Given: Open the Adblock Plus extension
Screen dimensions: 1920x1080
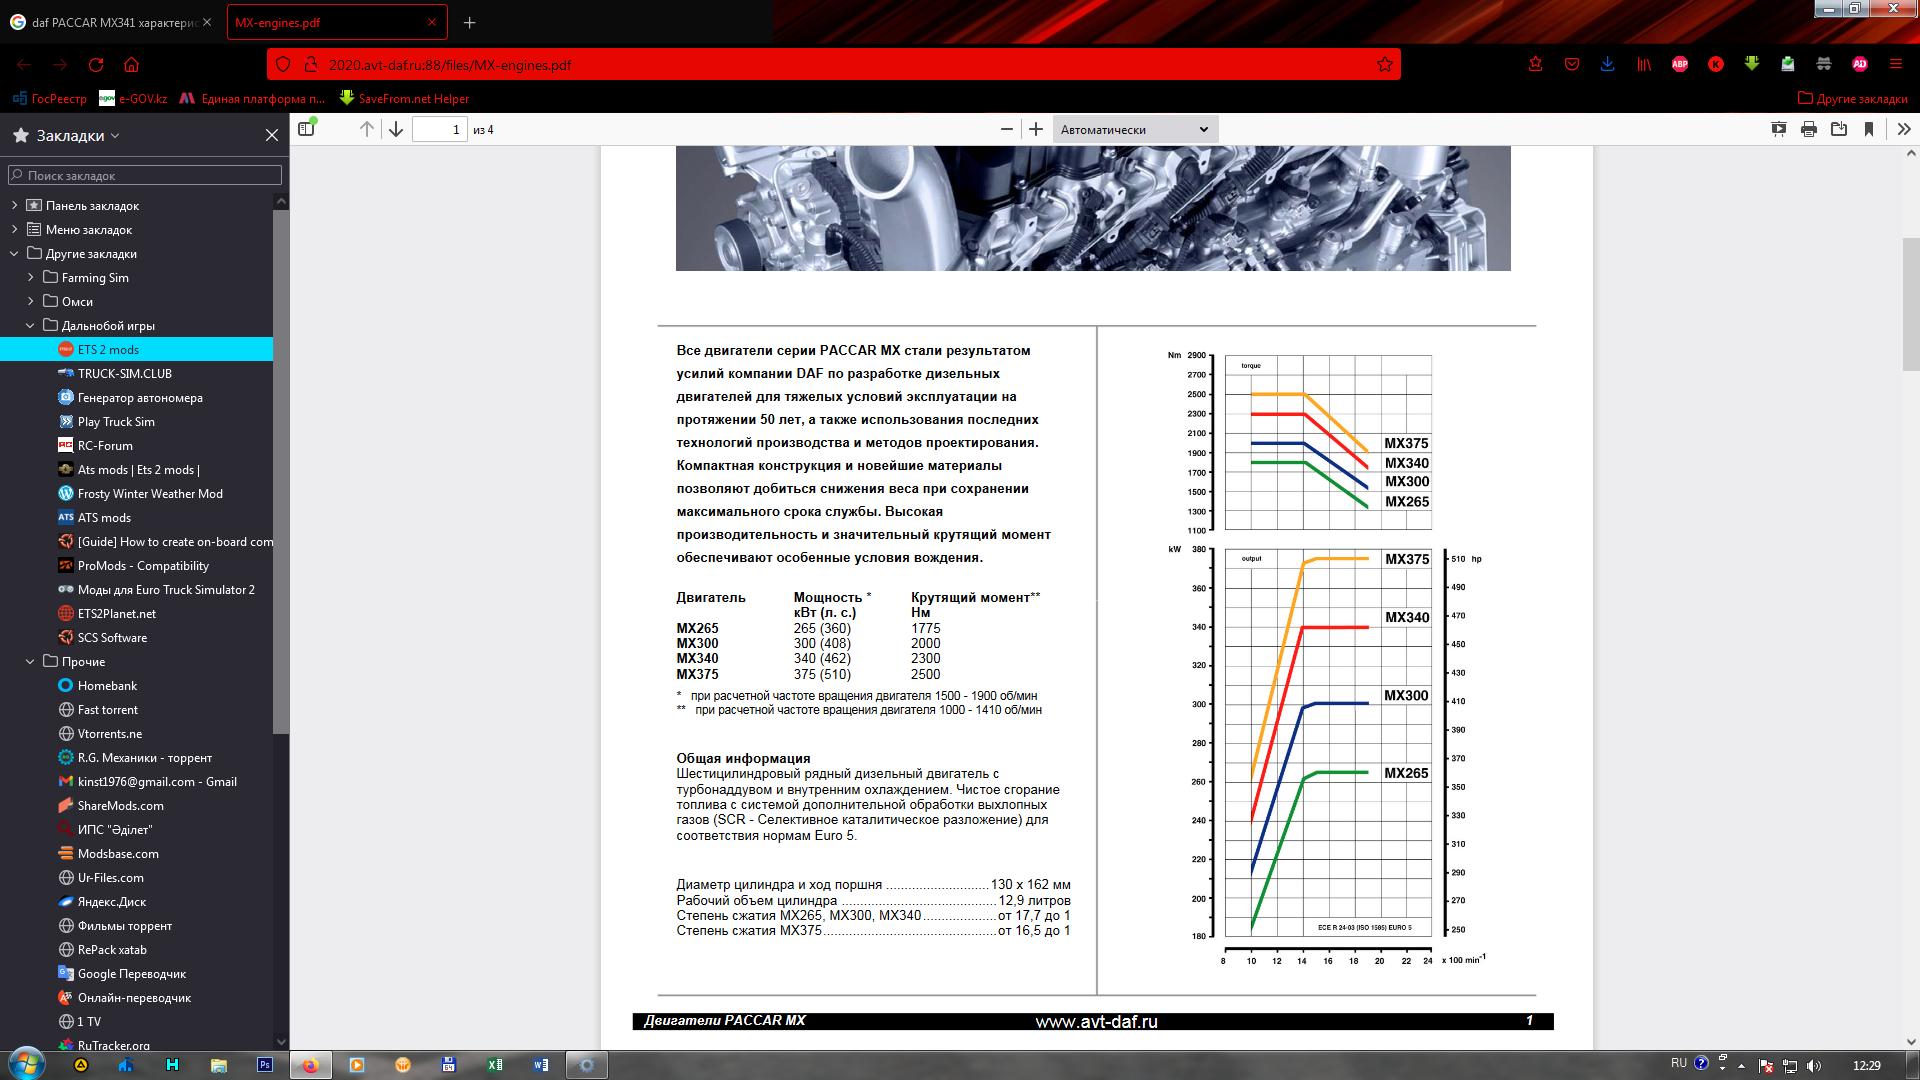Looking at the screenshot, I should [x=1680, y=64].
